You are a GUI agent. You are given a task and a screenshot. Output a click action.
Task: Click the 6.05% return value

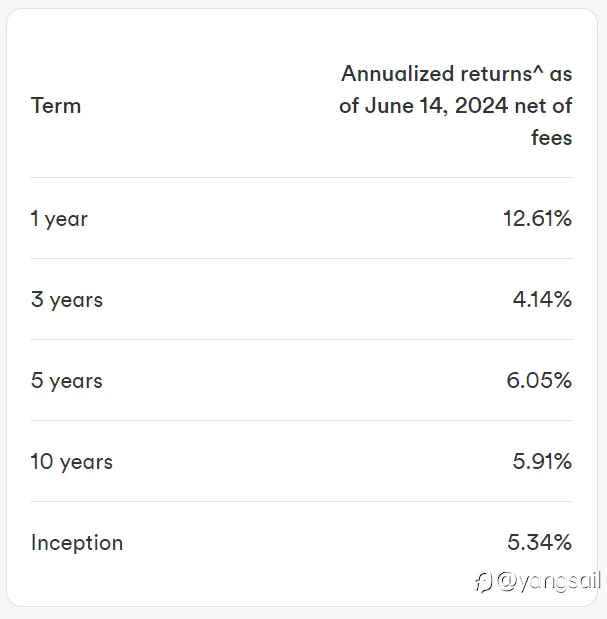click(539, 381)
